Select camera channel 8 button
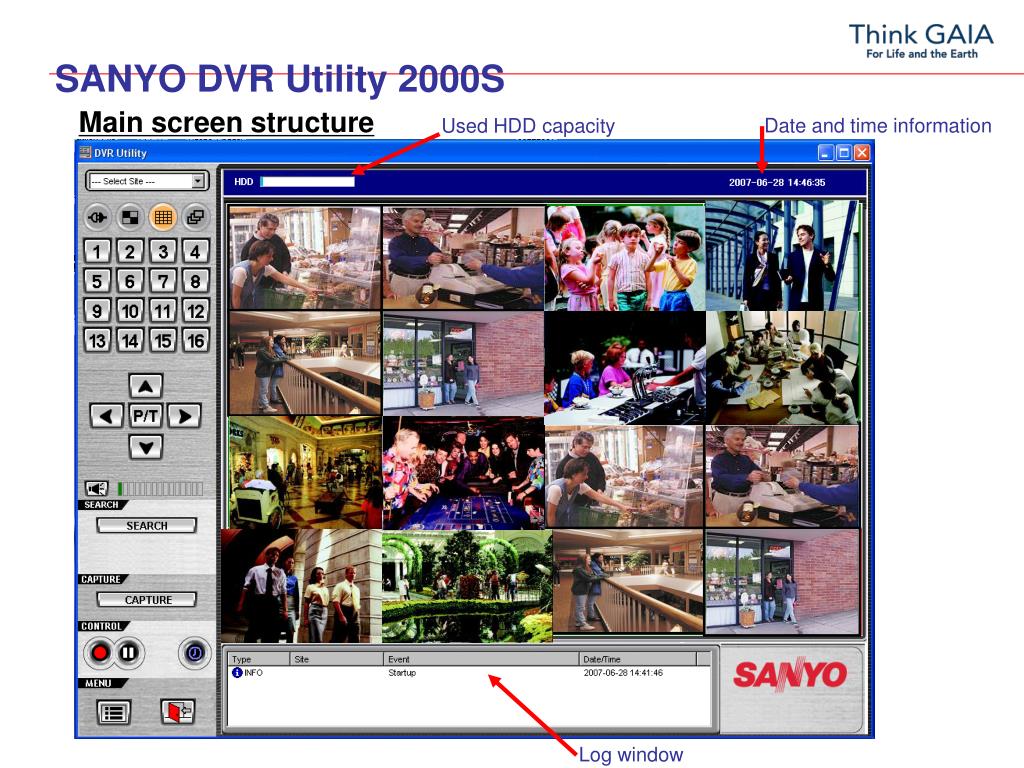The image size is (1024, 768). pyautogui.click(x=195, y=281)
